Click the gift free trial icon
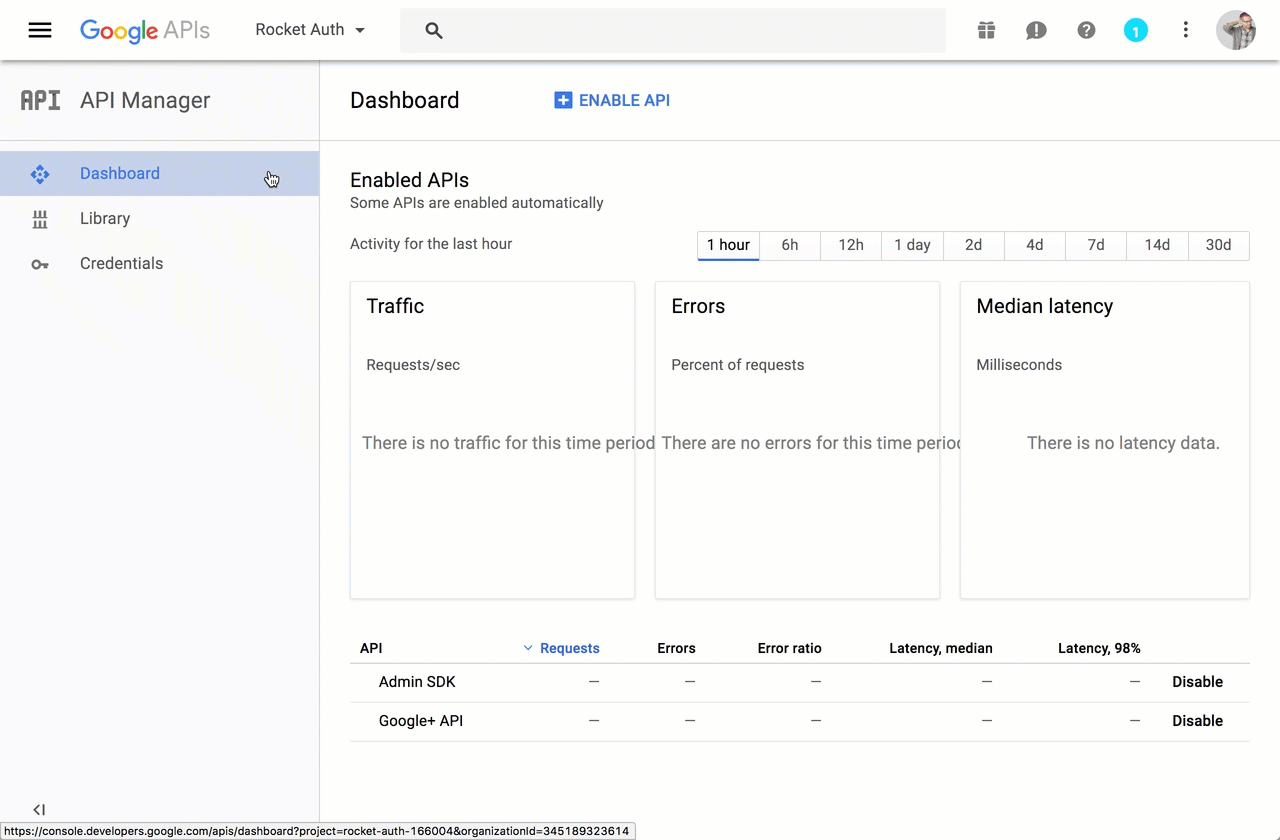 coord(986,30)
